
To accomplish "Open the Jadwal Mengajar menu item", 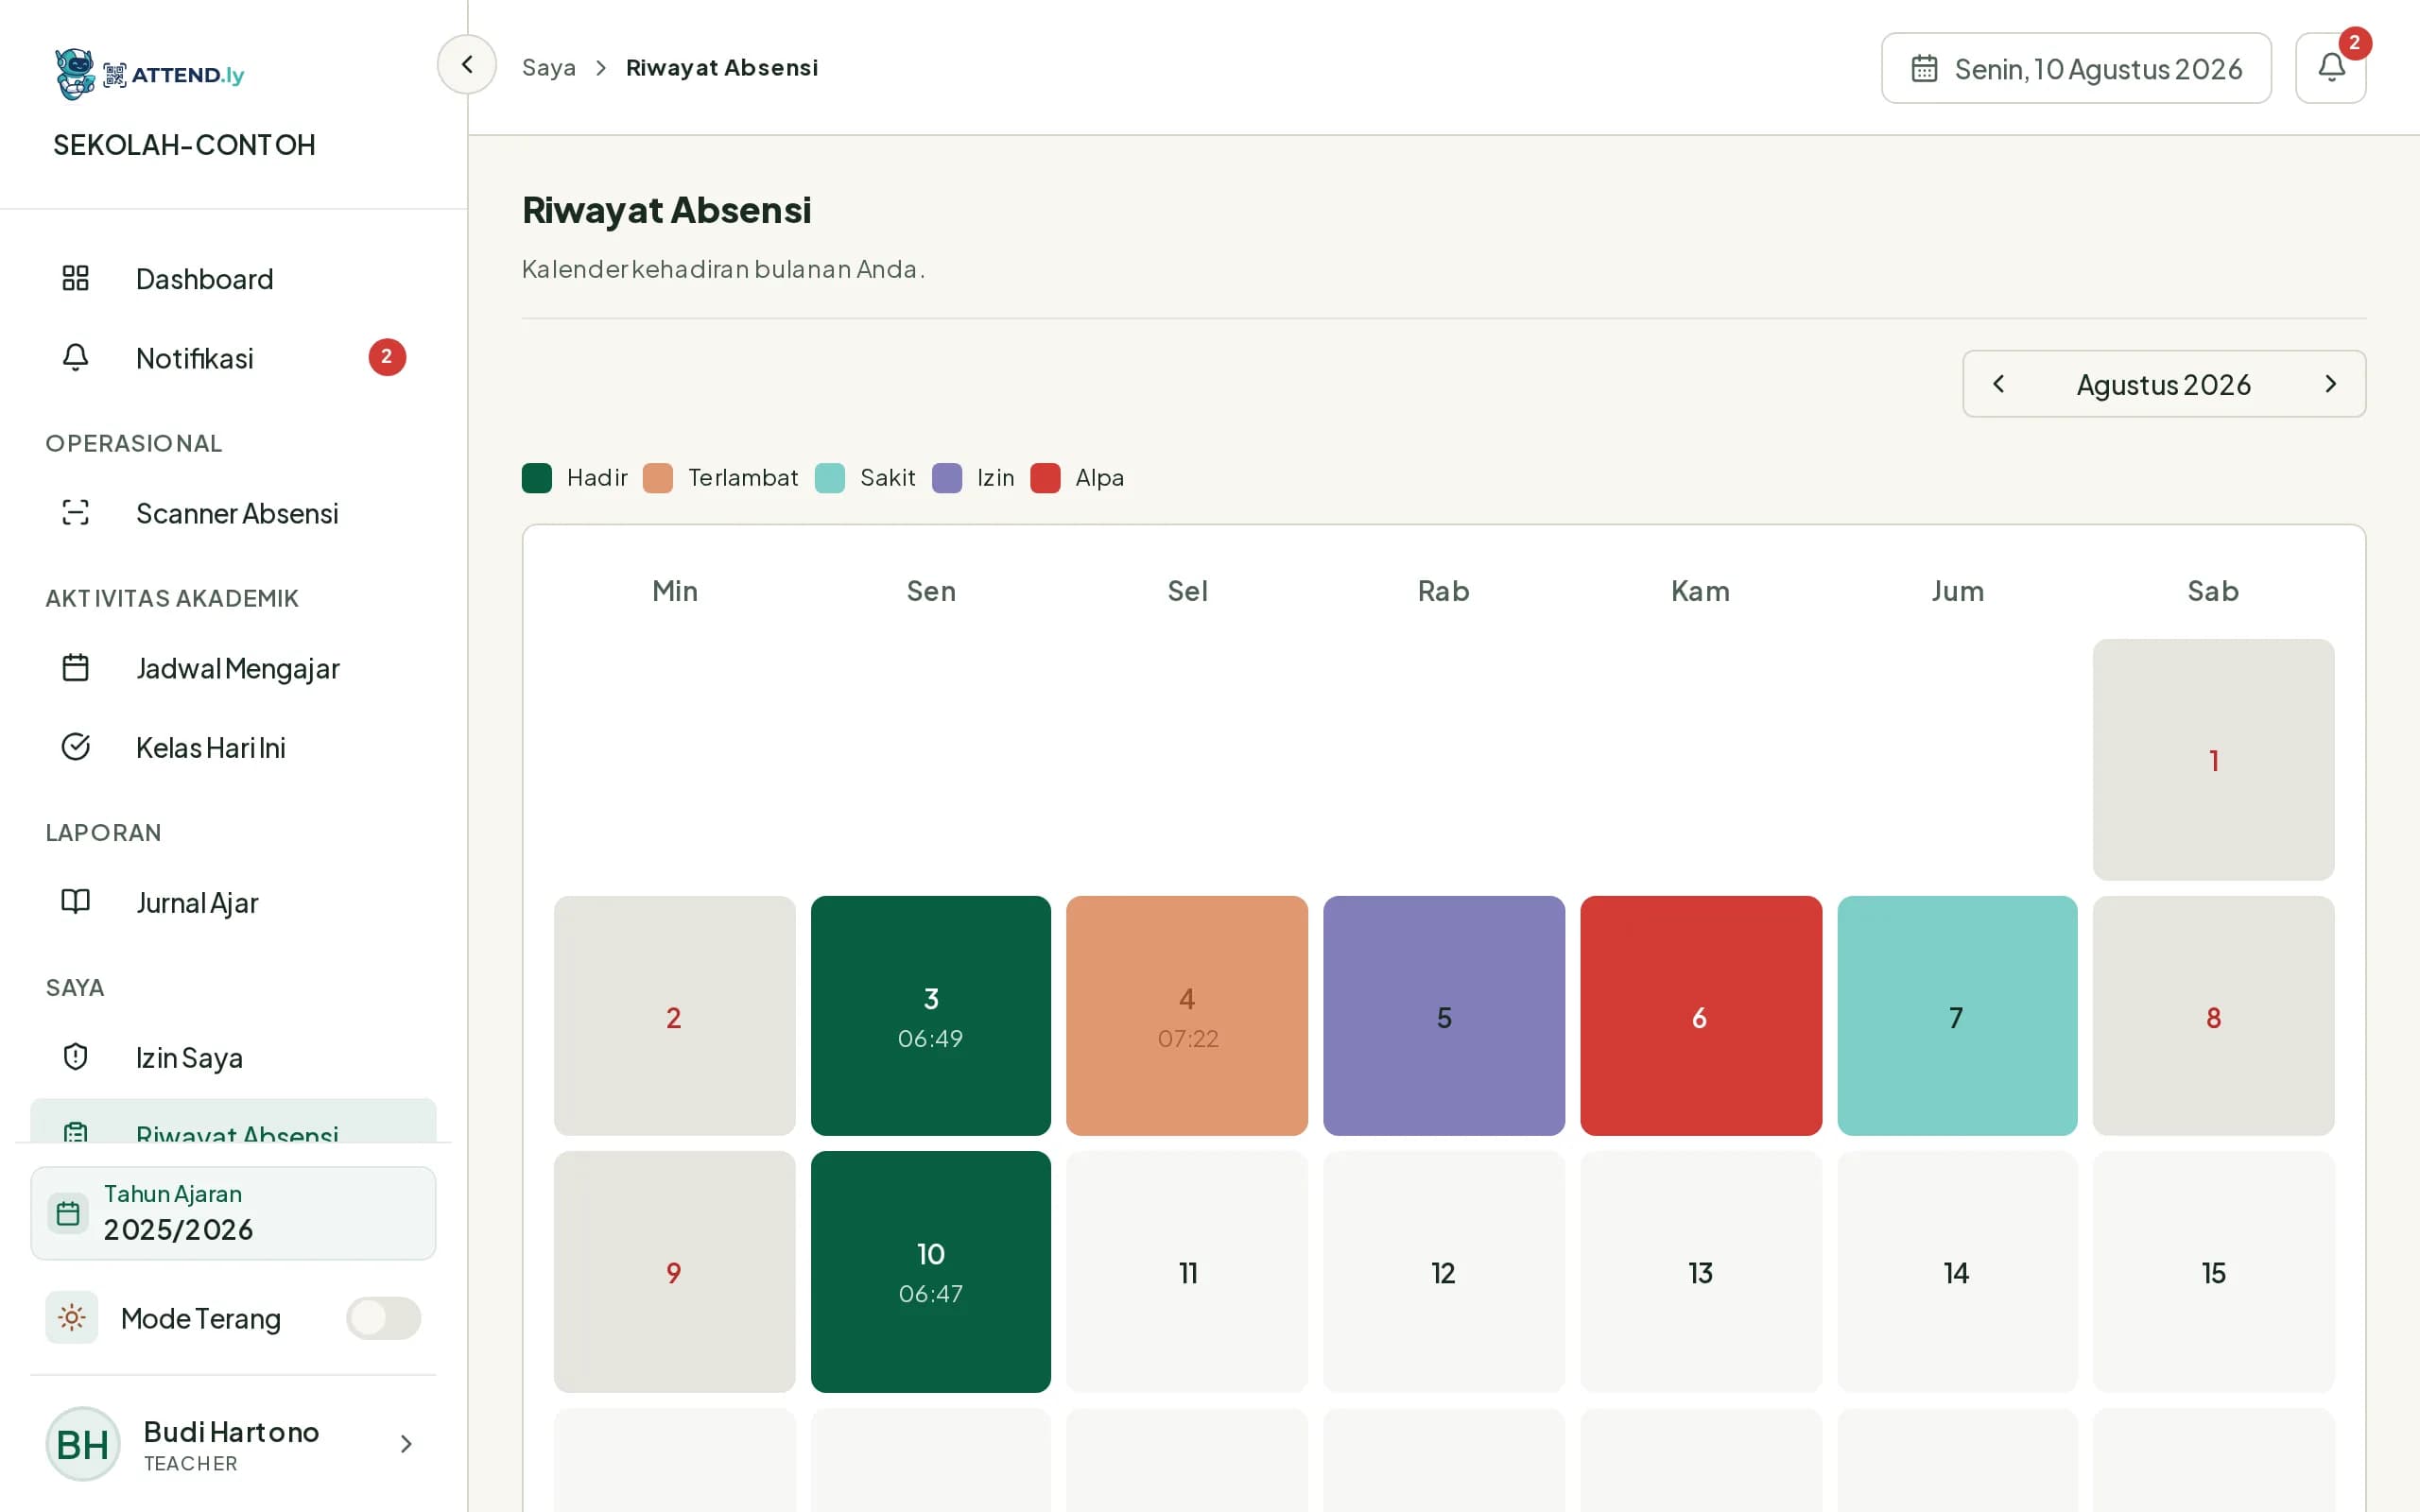I will [x=233, y=667].
